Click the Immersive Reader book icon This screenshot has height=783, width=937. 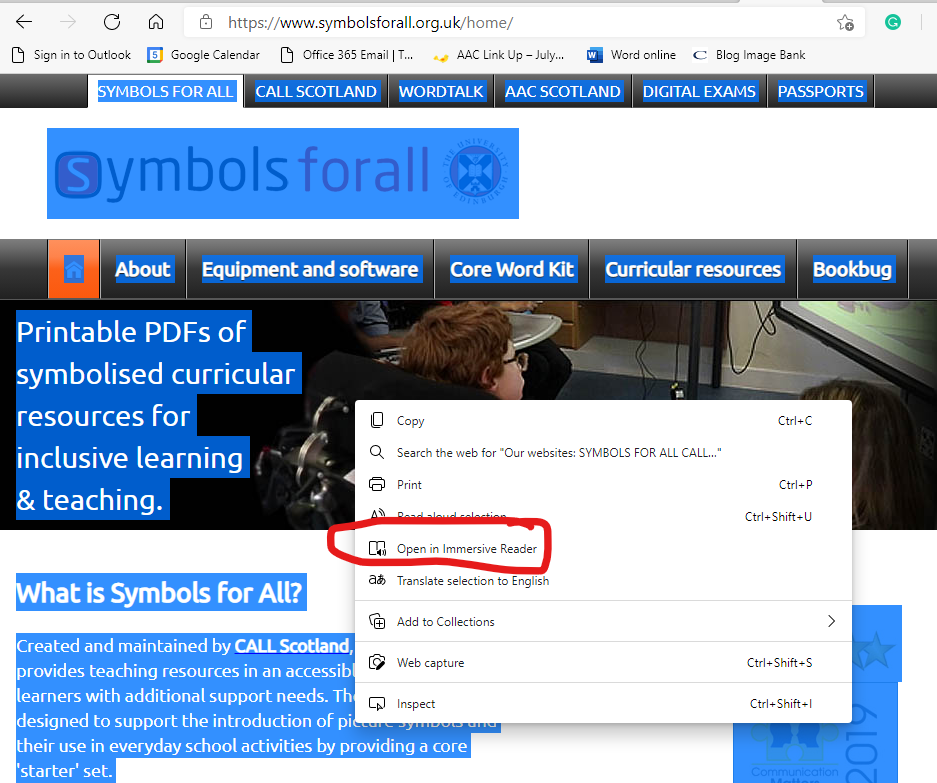click(377, 548)
